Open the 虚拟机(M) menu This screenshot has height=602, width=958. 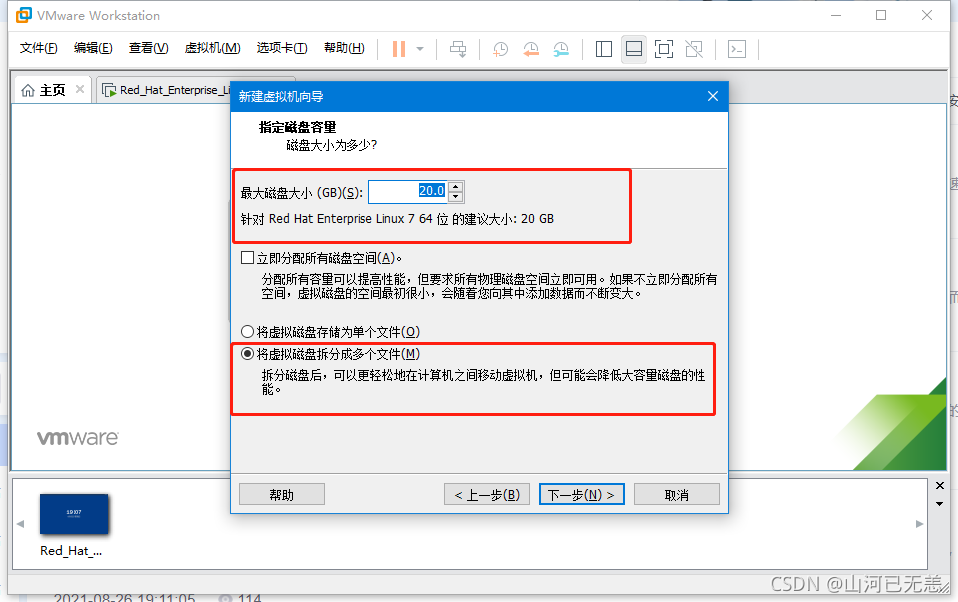tap(213, 48)
